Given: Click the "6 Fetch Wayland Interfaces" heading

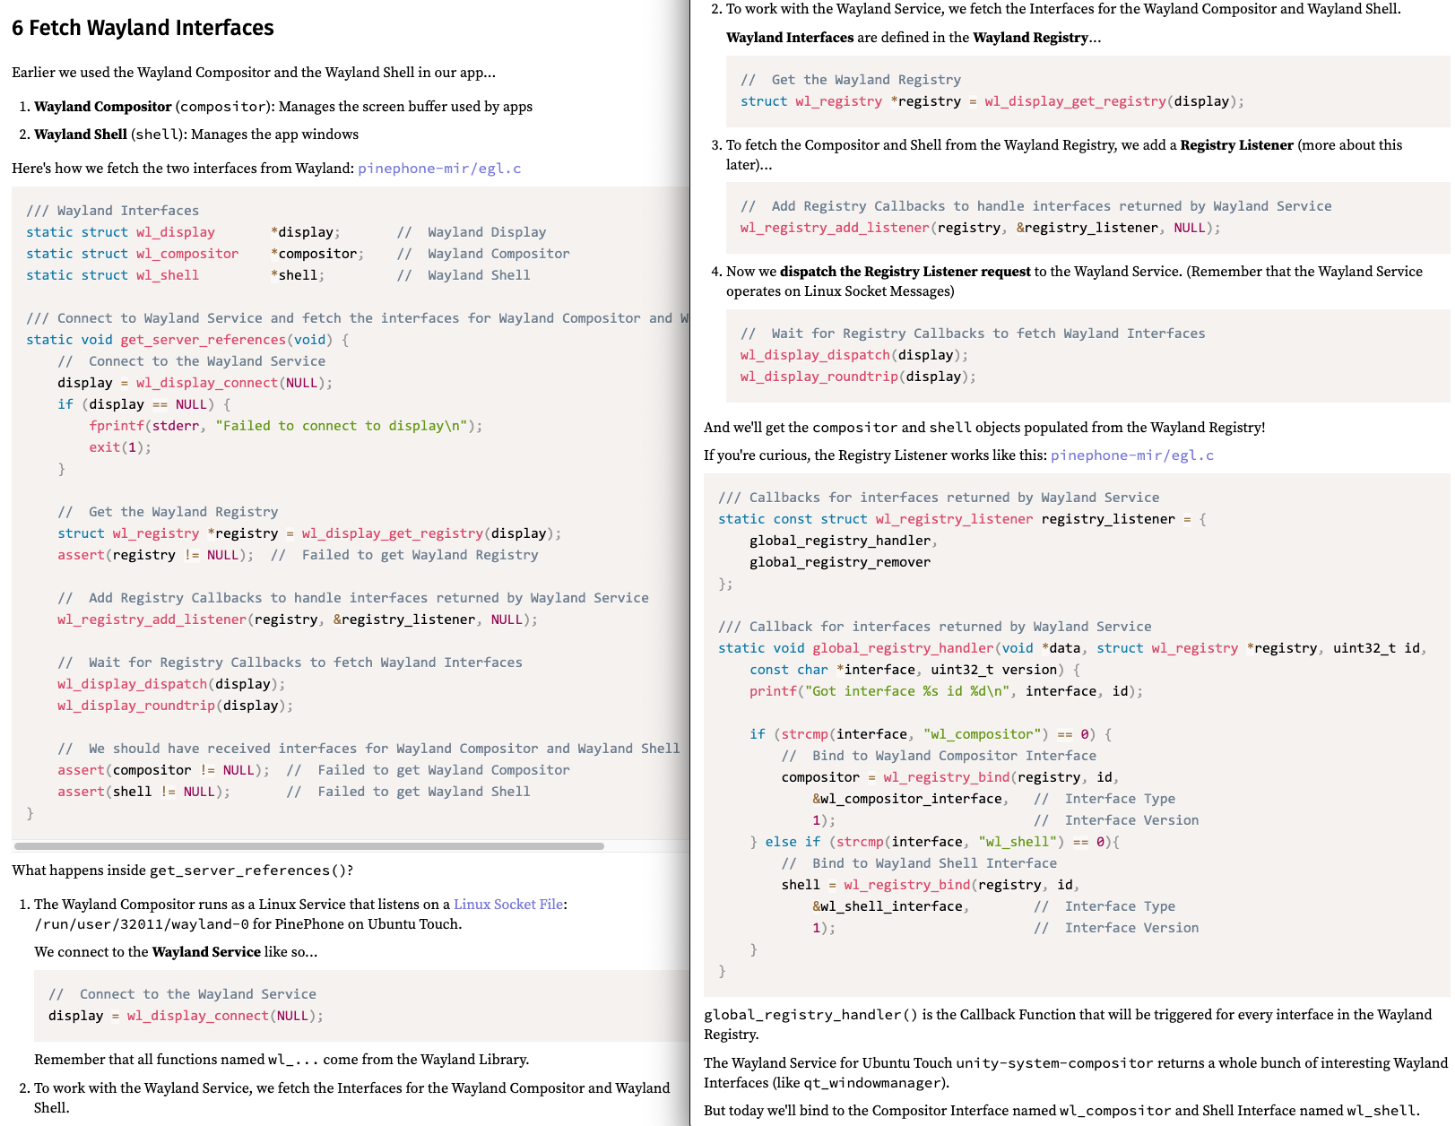Looking at the screenshot, I should click(143, 28).
